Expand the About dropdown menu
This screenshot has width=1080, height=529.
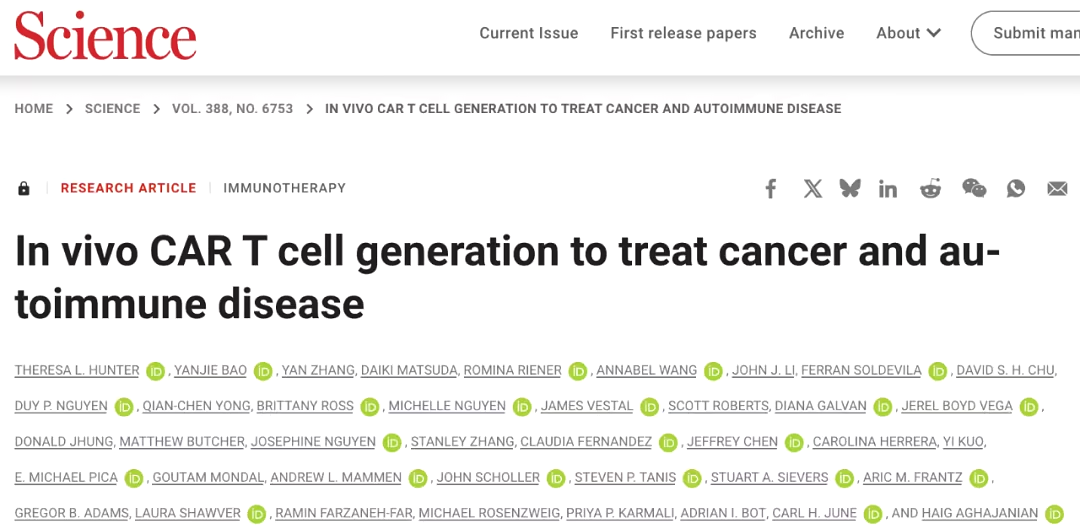point(908,33)
